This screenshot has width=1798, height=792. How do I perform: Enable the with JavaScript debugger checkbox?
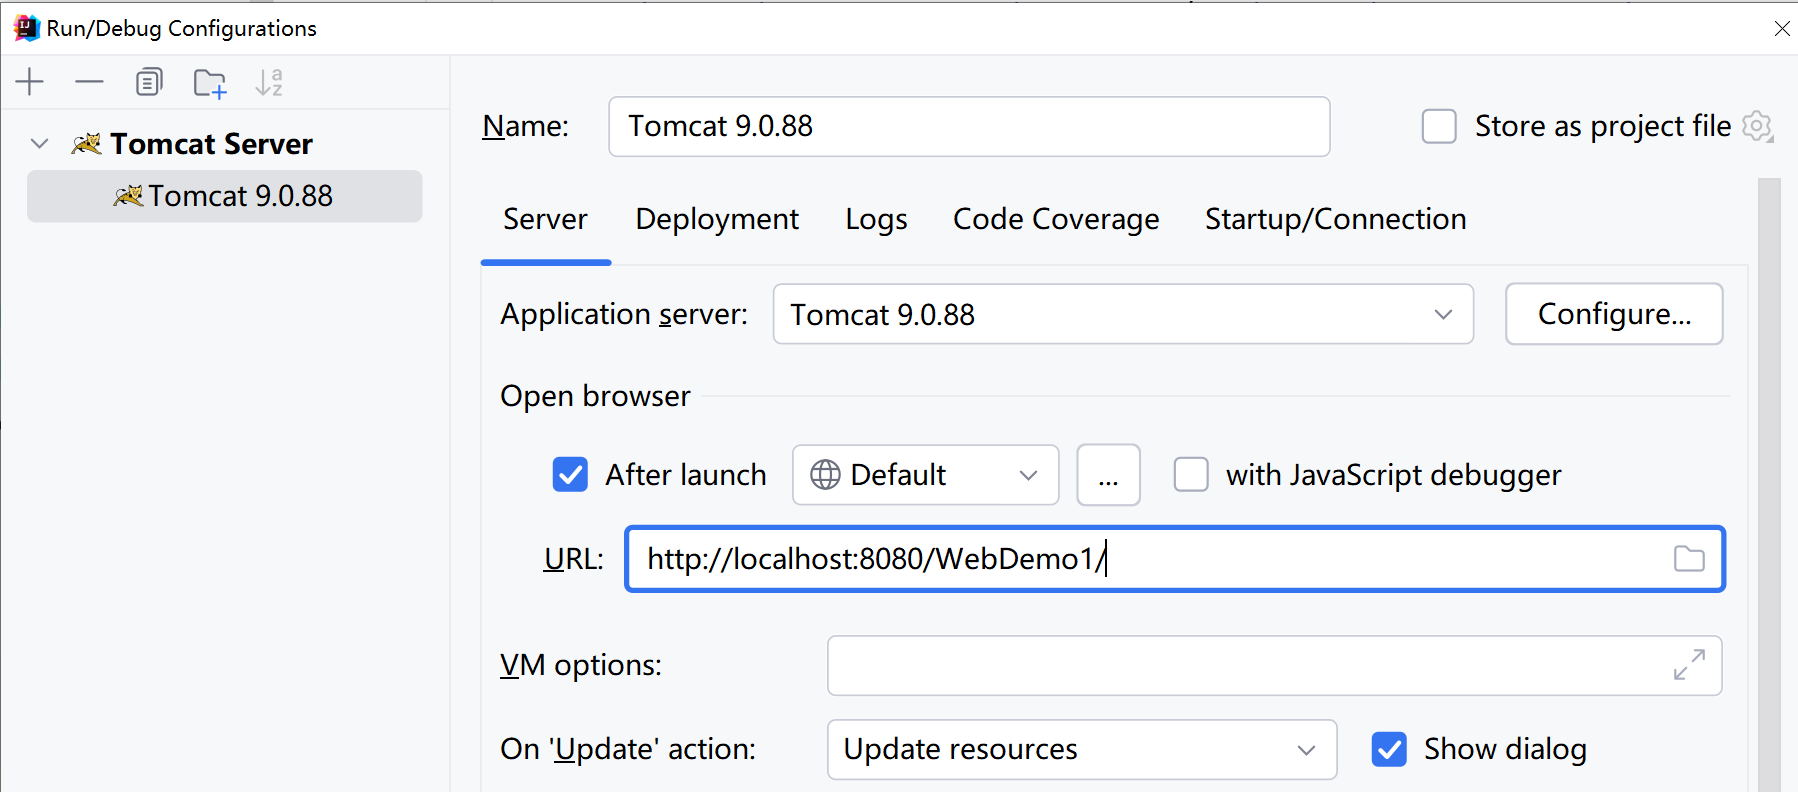1190,474
